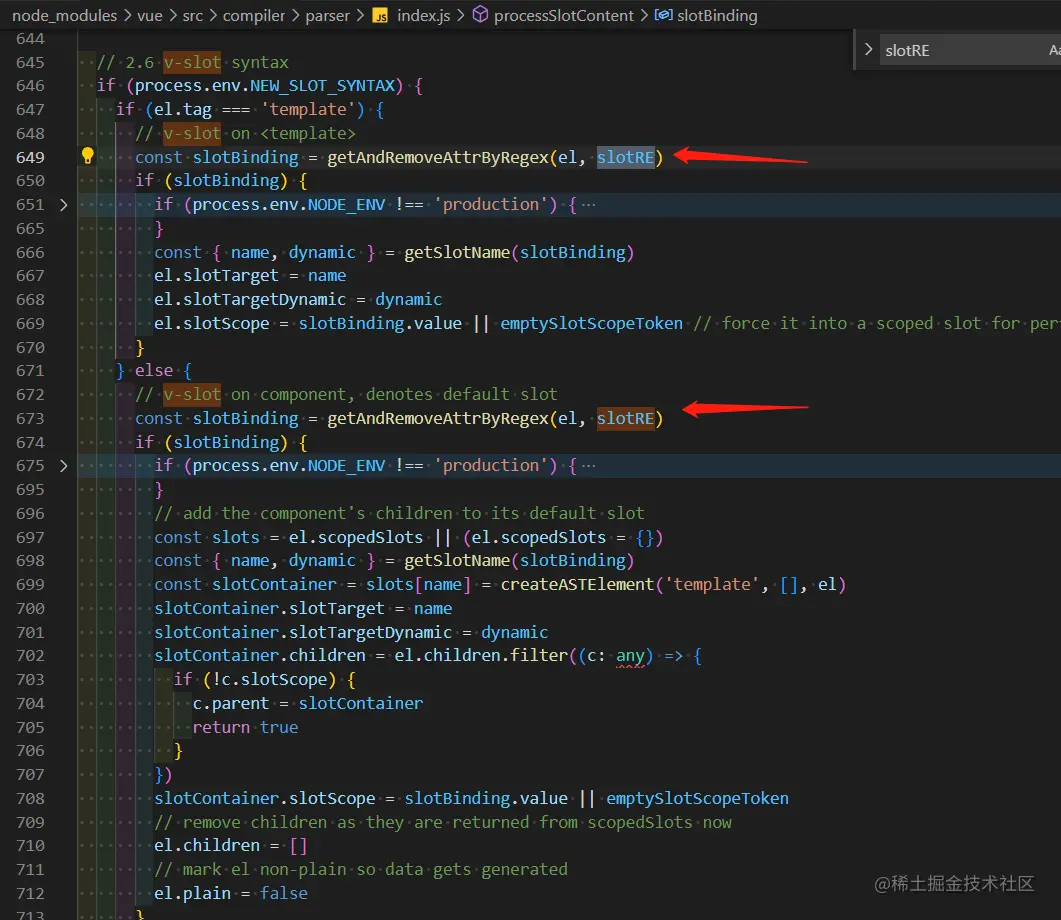Viewport: 1061px width, 920px height.
Task: Open node_modules breadcrumb segment
Action: pos(64,15)
